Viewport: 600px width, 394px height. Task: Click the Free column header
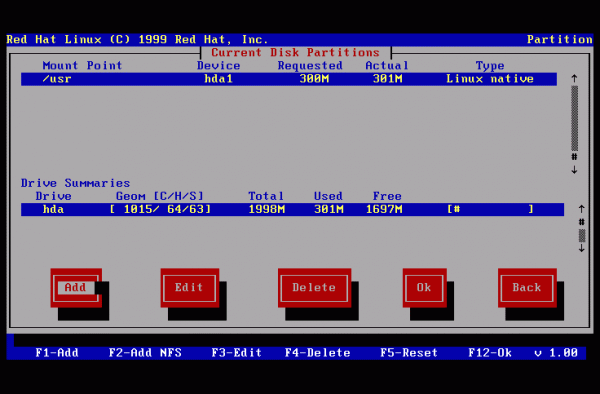387,196
